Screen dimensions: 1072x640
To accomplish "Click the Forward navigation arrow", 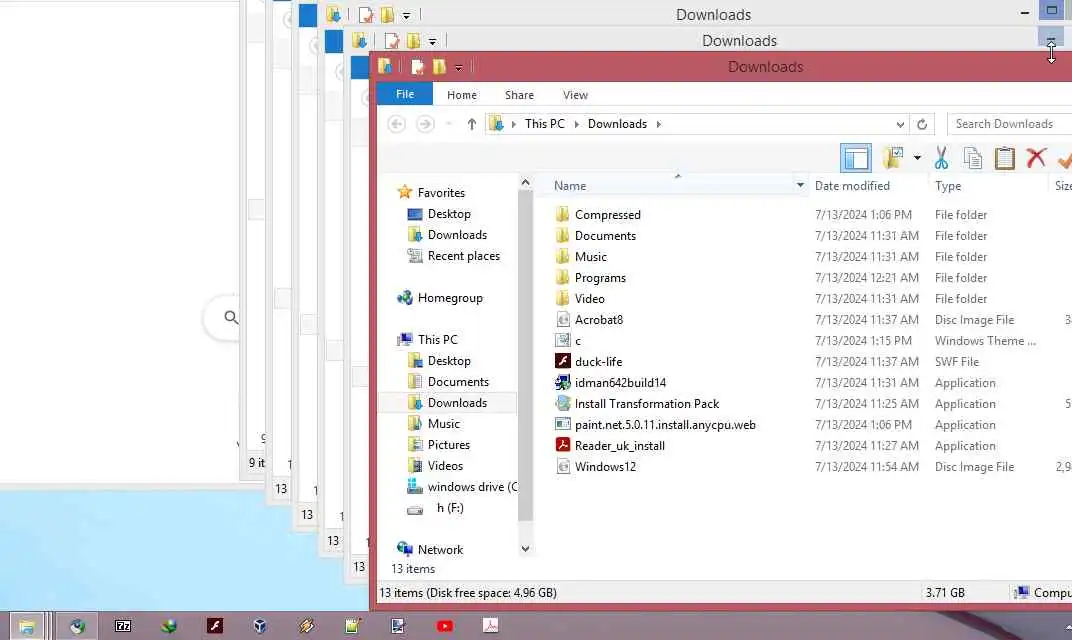I will pyautogui.click(x=425, y=124).
